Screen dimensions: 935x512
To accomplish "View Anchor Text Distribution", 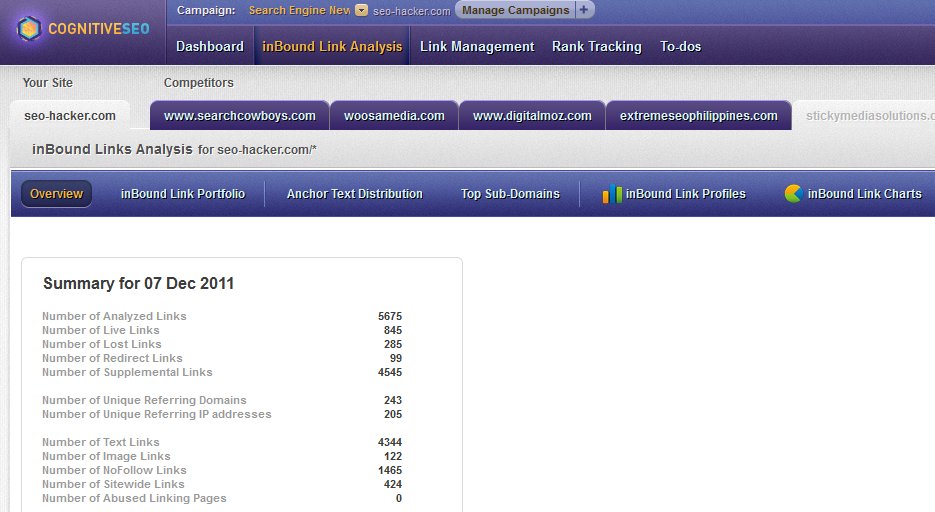I will click(355, 194).
